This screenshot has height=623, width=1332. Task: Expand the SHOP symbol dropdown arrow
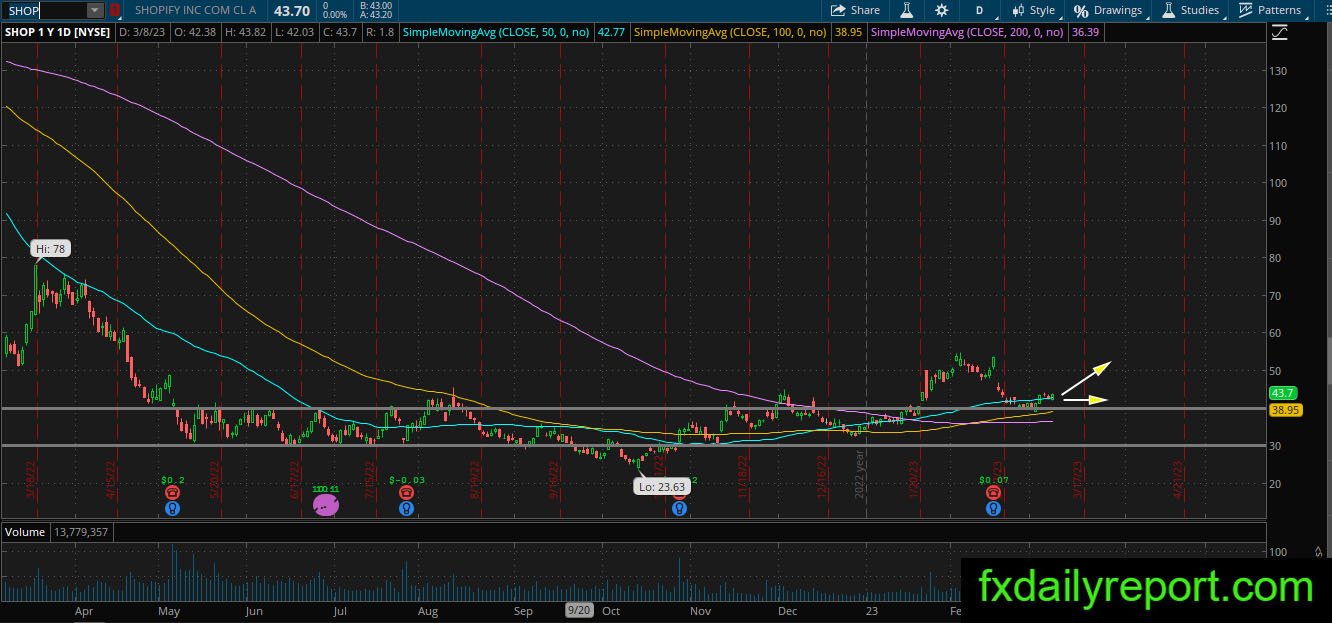coord(95,10)
